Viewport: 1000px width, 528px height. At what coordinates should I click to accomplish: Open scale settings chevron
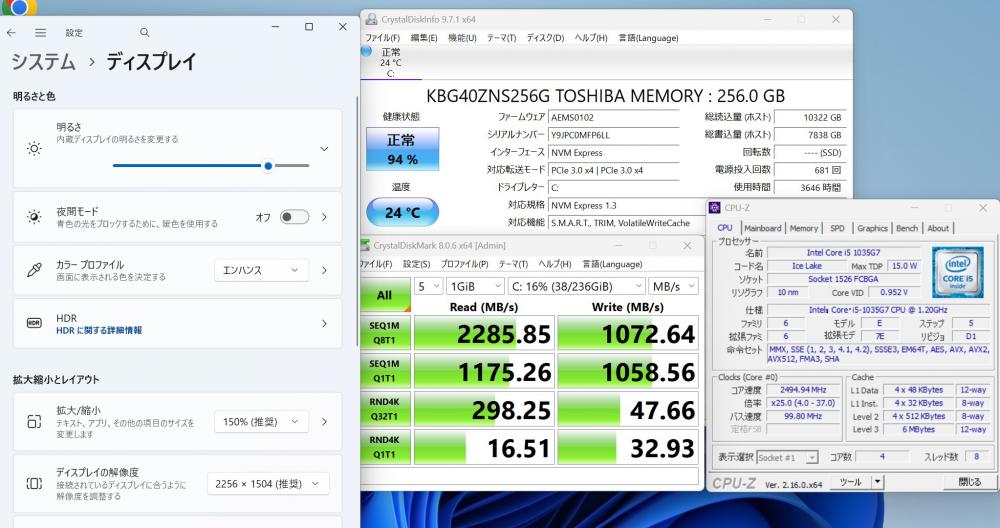[x=324, y=422]
